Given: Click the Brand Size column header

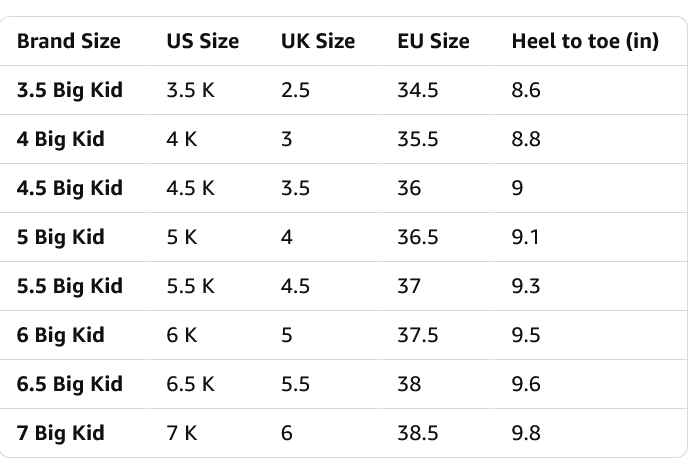Looking at the screenshot, I should [x=68, y=41].
